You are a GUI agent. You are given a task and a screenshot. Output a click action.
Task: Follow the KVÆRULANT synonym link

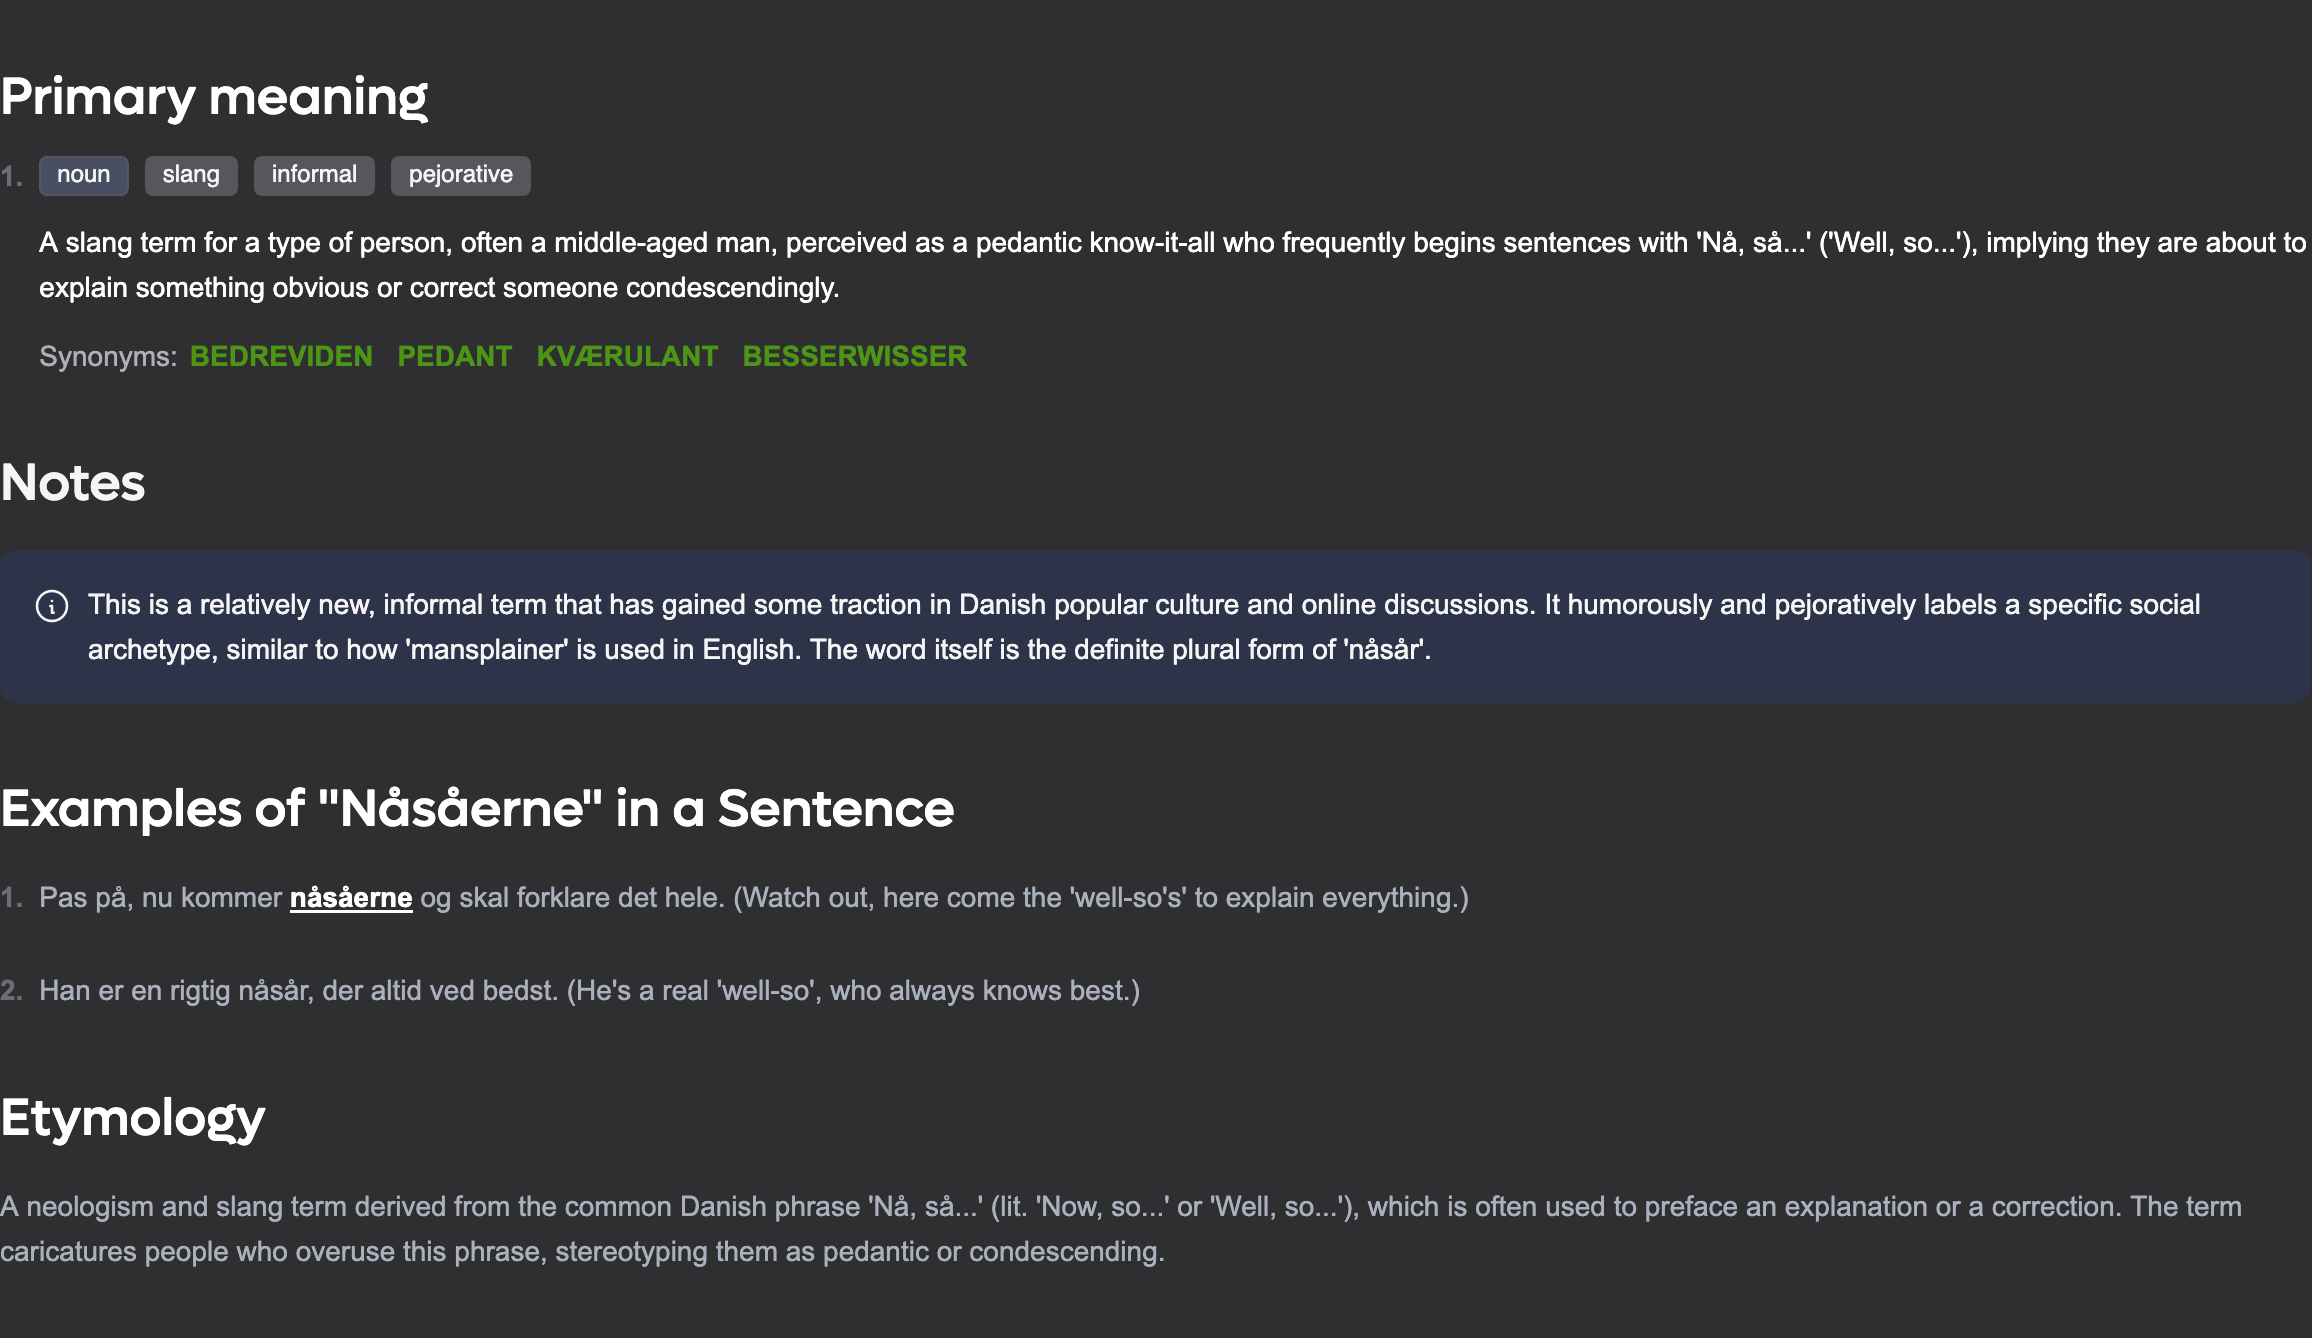click(x=627, y=356)
